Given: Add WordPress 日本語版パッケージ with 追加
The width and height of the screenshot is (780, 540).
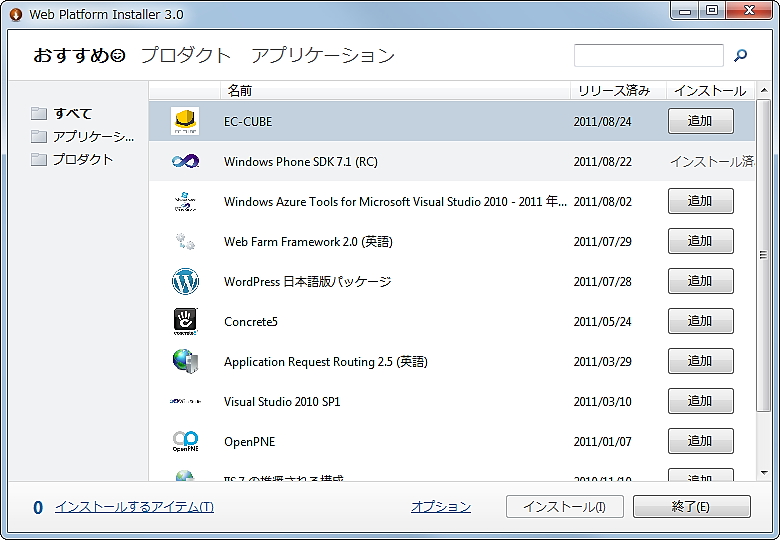Looking at the screenshot, I should (x=700, y=281).
